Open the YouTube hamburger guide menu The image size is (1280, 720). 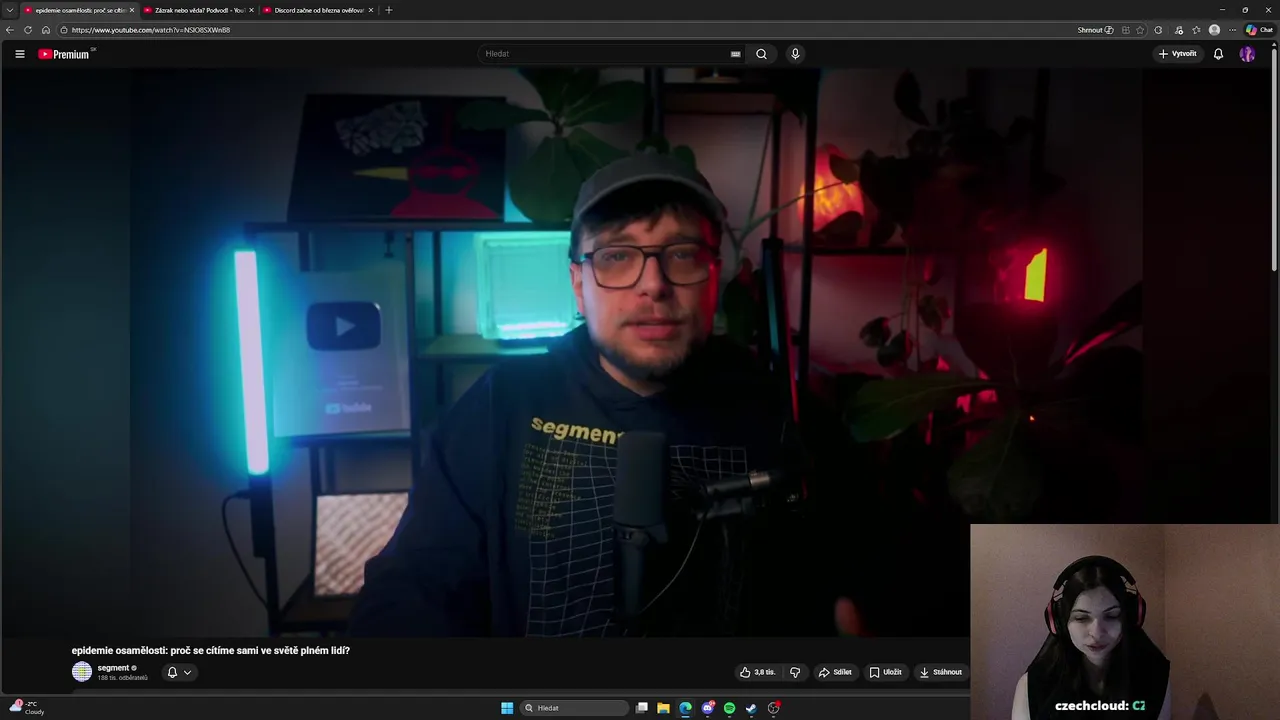click(x=19, y=54)
